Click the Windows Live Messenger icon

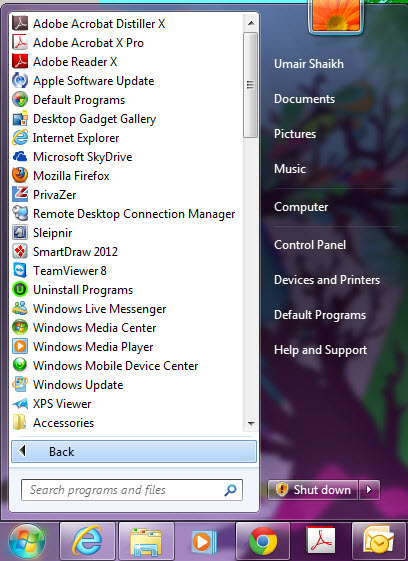pyautogui.click(x=20, y=308)
